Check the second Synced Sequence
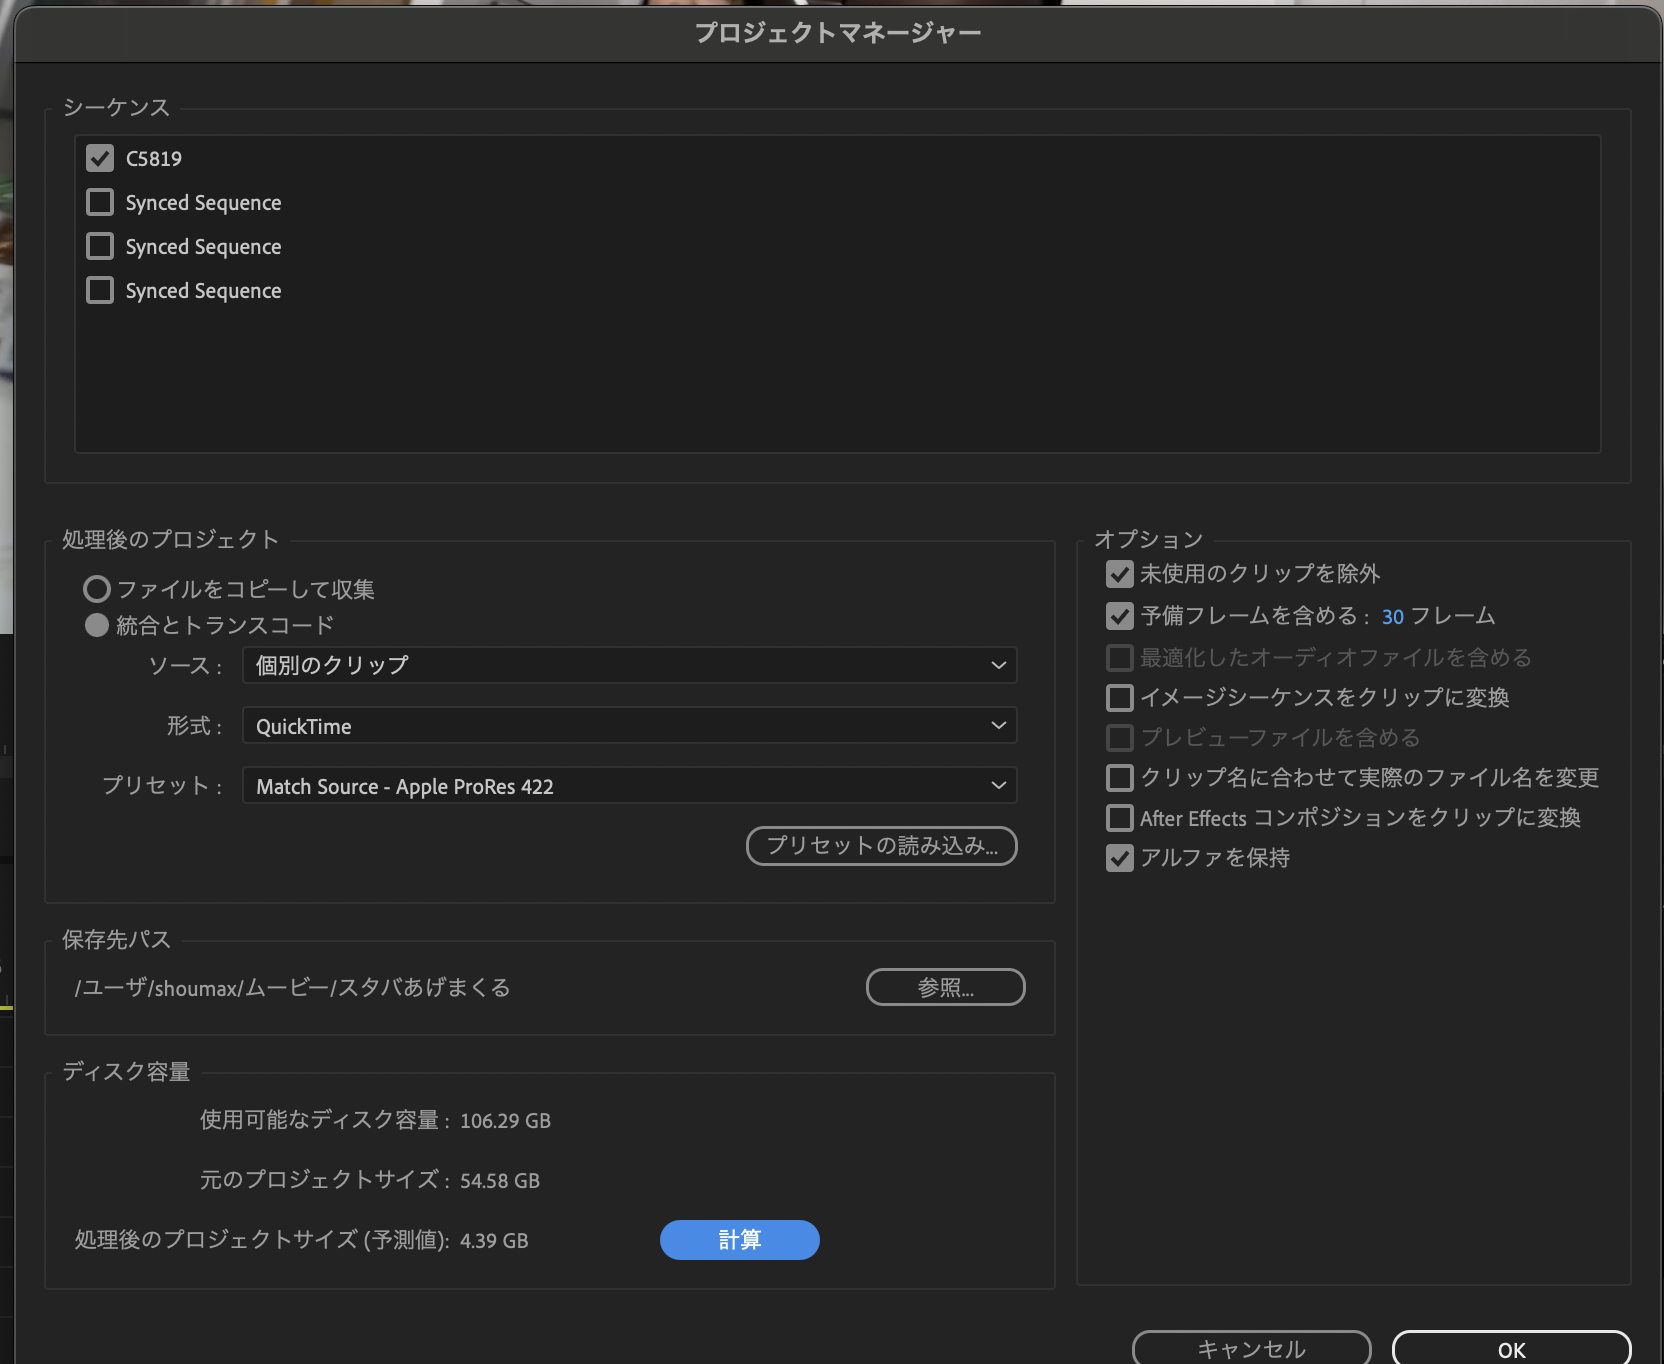1664x1364 pixels. click(99, 245)
